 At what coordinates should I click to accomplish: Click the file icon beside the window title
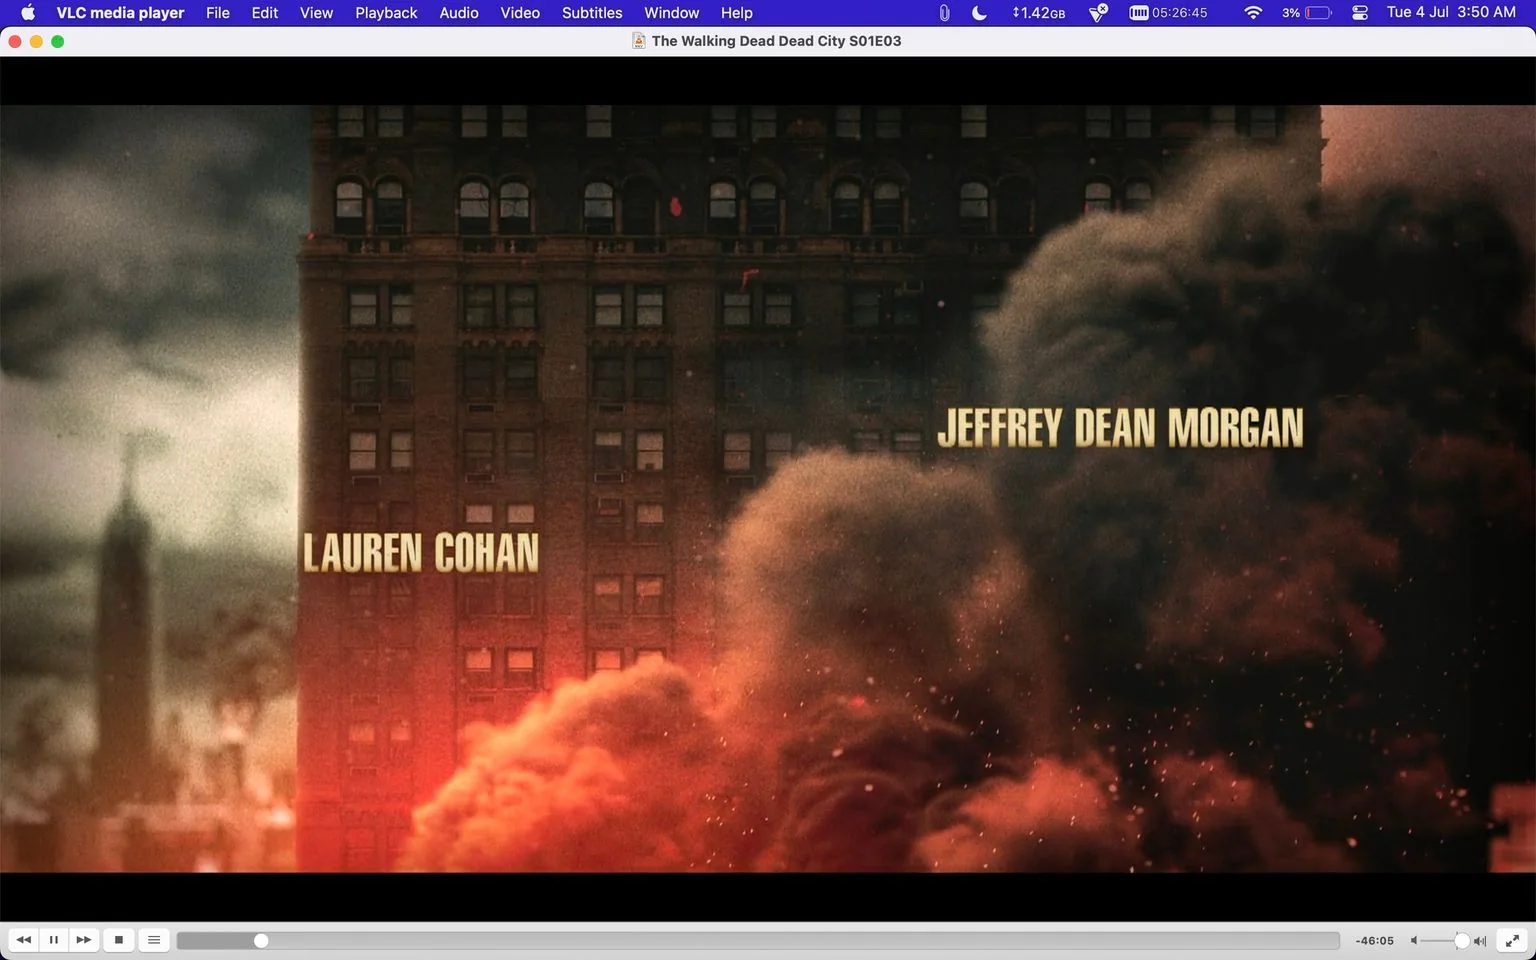tap(638, 41)
